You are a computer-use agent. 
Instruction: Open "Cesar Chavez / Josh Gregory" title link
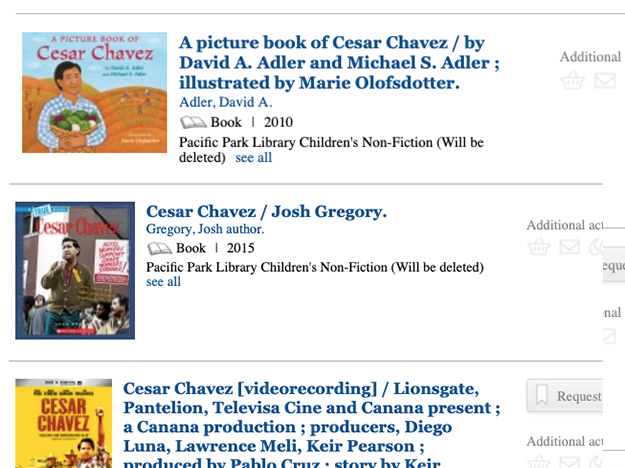pos(266,212)
